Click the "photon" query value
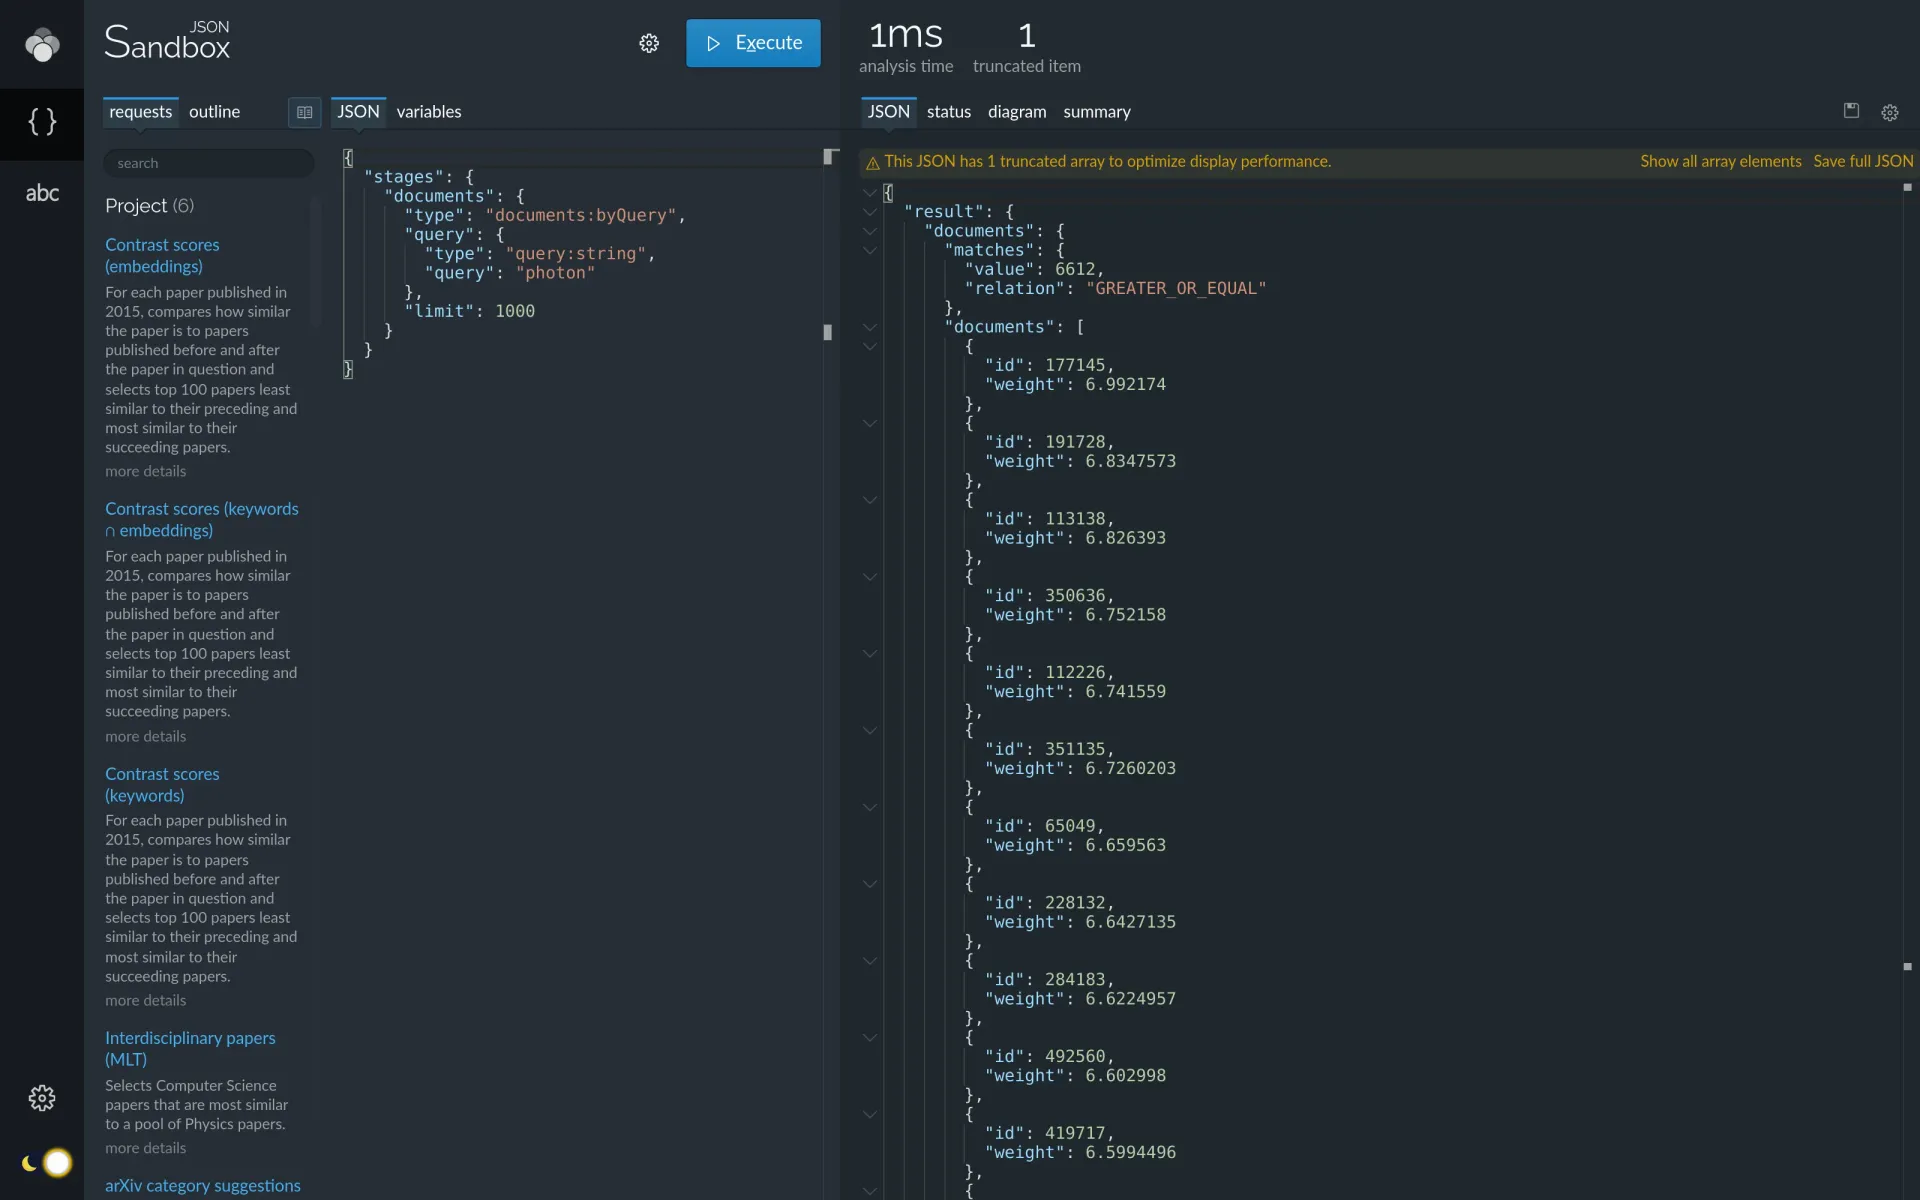1920x1200 pixels. click(x=555, y=273)
